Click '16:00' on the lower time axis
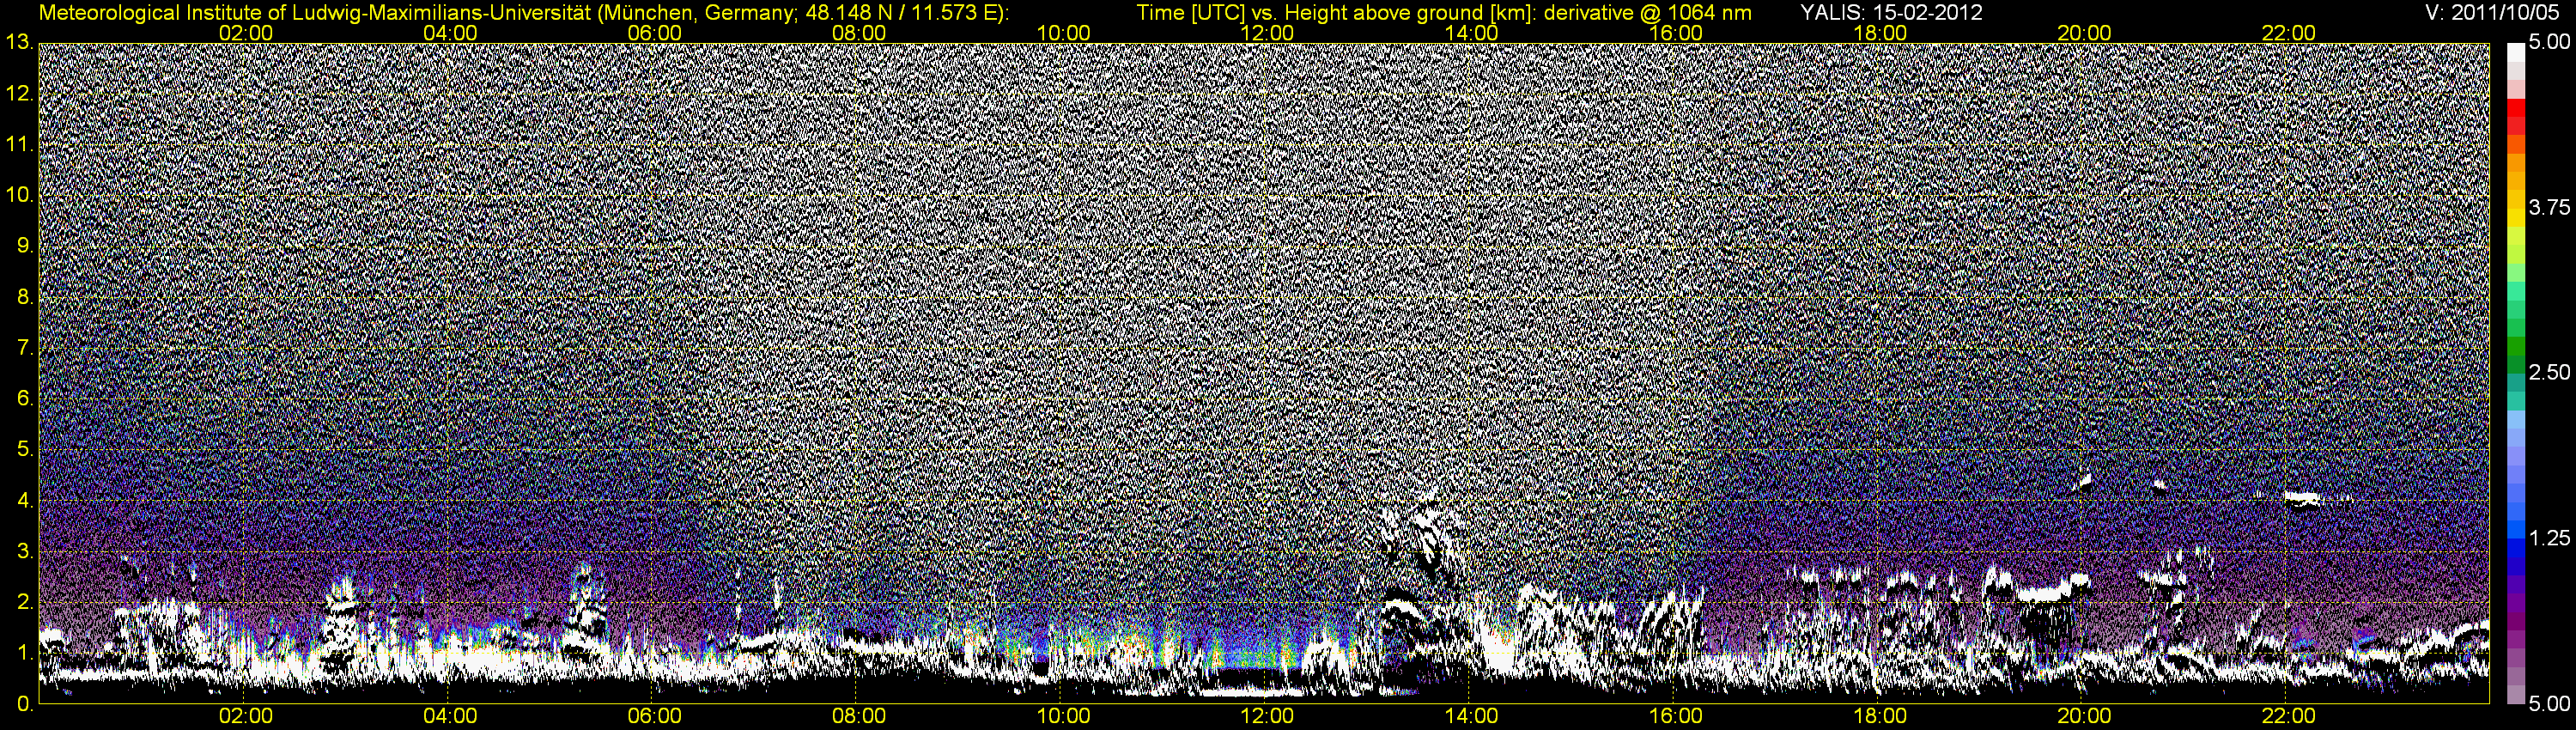This screenshot has height=730, width=2576. click(x=1676, y=716)
